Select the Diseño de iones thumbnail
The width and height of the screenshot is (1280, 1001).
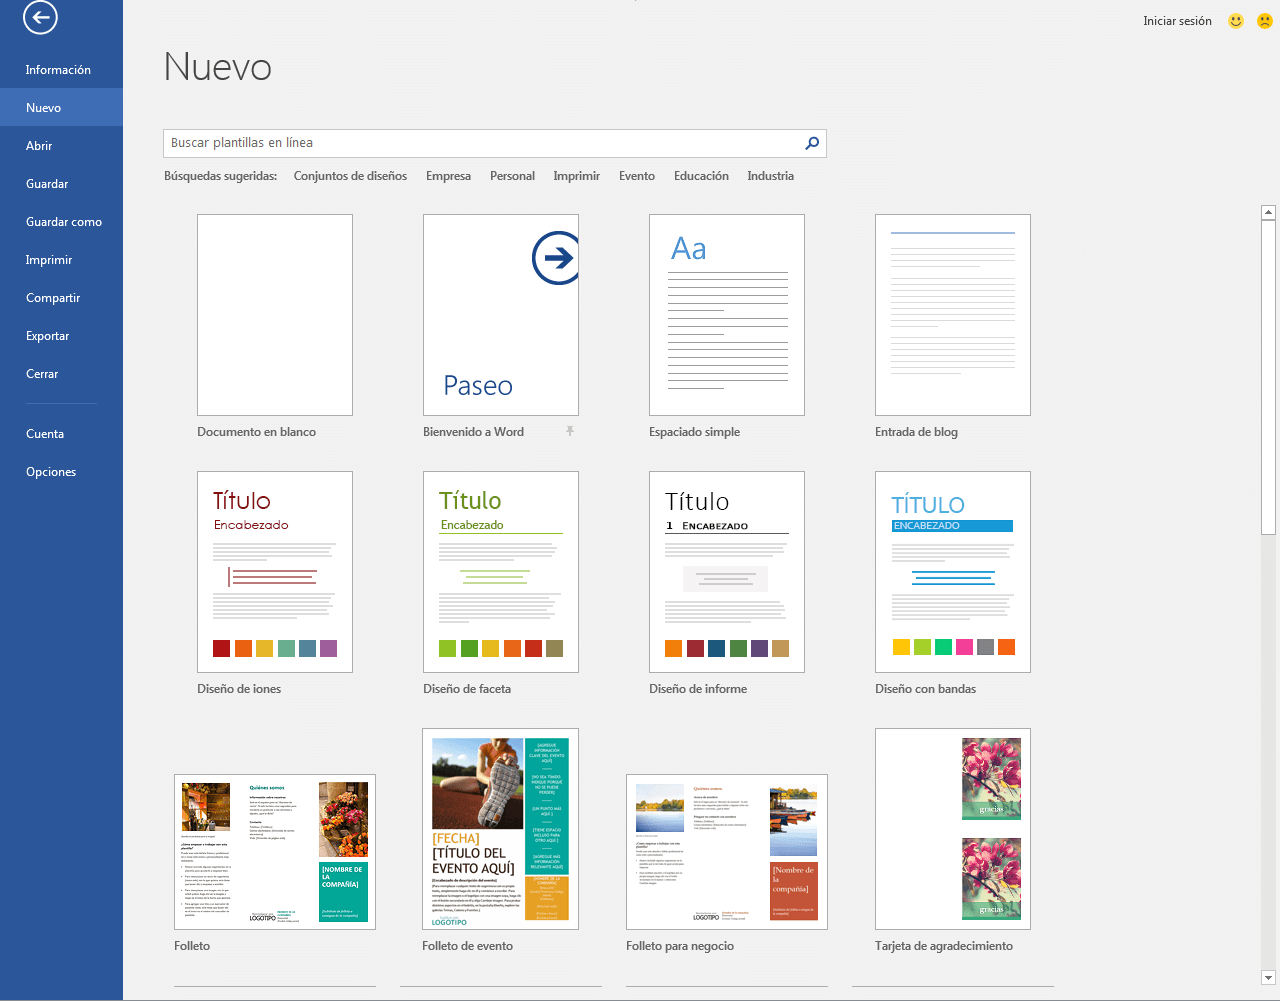(275, 572)
